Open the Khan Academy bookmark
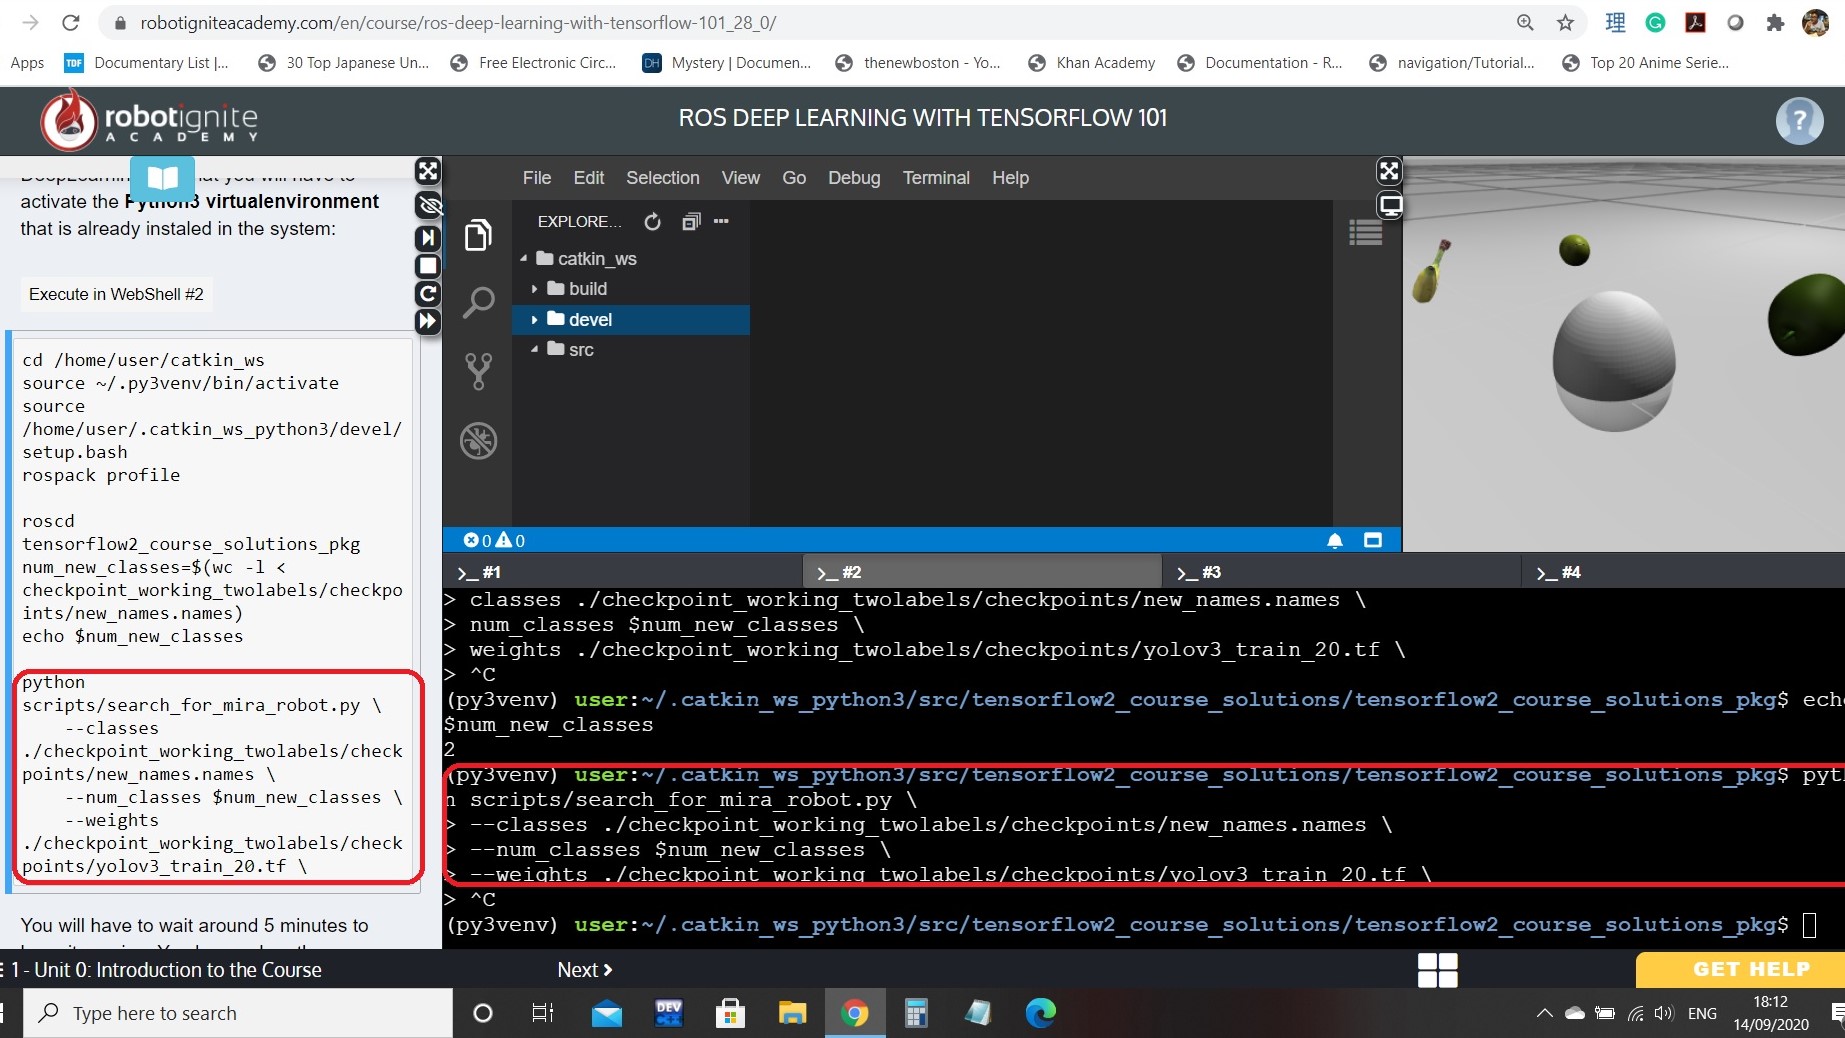The image size is (1845, 1038). (x=1091, y=63)
